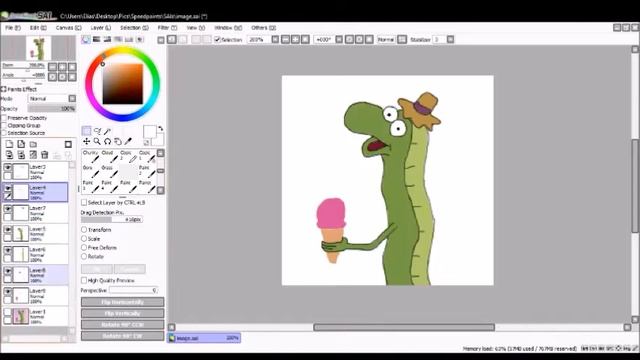640x360 pixels.
Task: Choose the Free Deform radio option
Action: [x=84, y=248]
